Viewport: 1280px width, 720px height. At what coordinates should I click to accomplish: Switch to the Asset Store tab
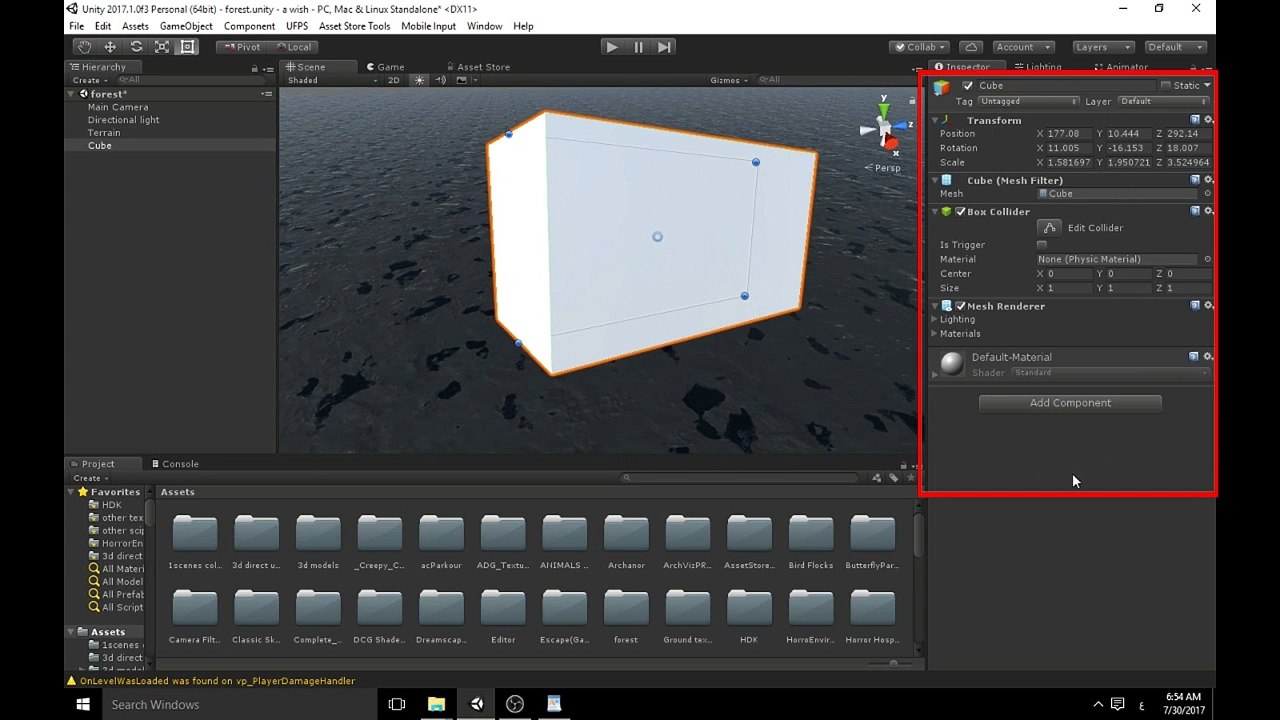coord(478,67)
